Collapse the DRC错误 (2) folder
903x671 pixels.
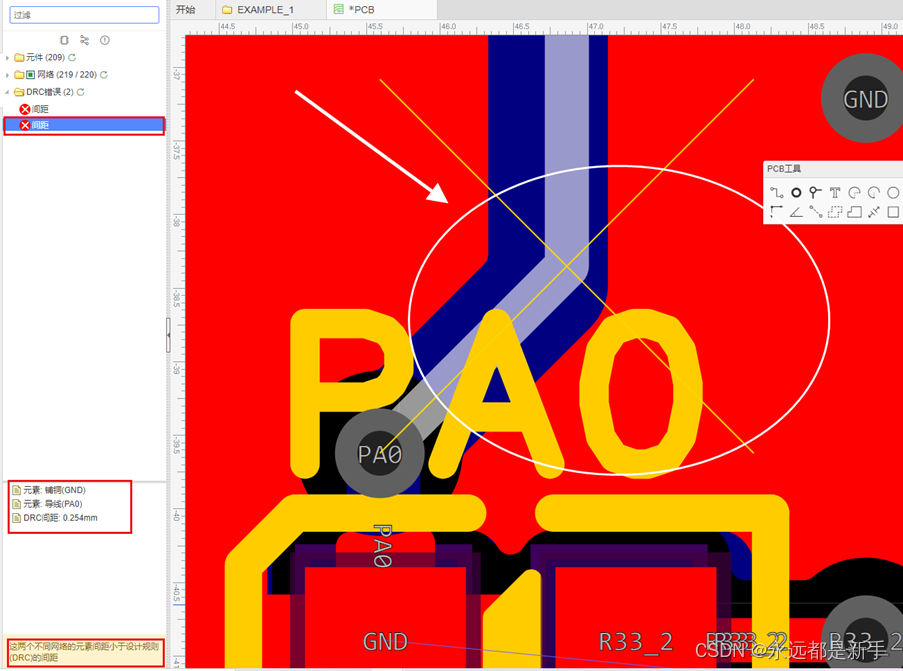(8, 91)
